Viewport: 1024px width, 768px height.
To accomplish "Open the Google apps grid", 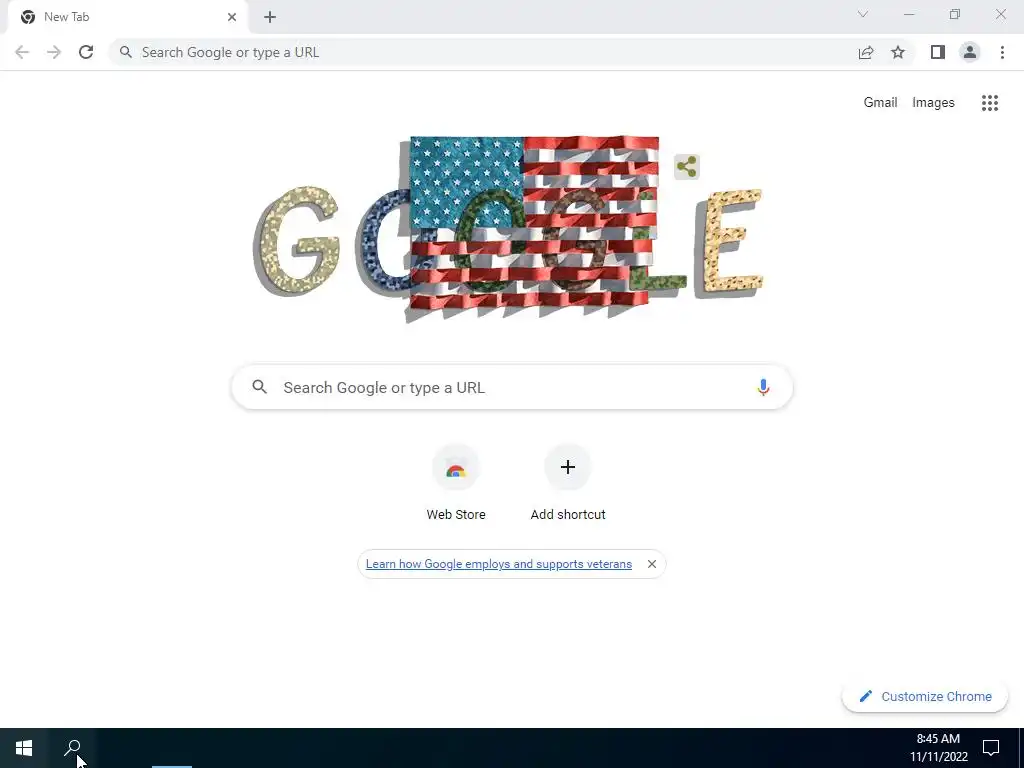I will pyautogui.click(x=990, y=103).
